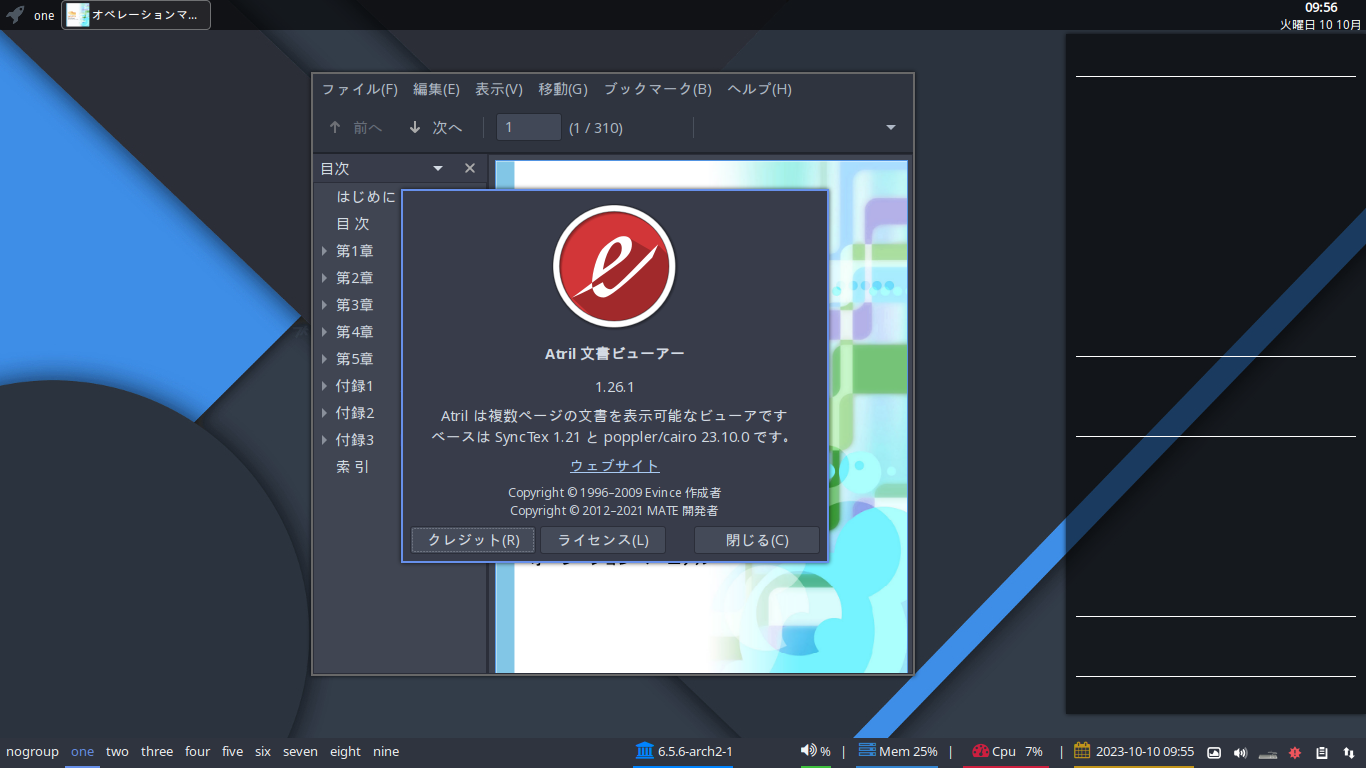This screenshot has height=768, width=1366.
Task: Click the クレジット(R) button
Action: tap(473, 540)
